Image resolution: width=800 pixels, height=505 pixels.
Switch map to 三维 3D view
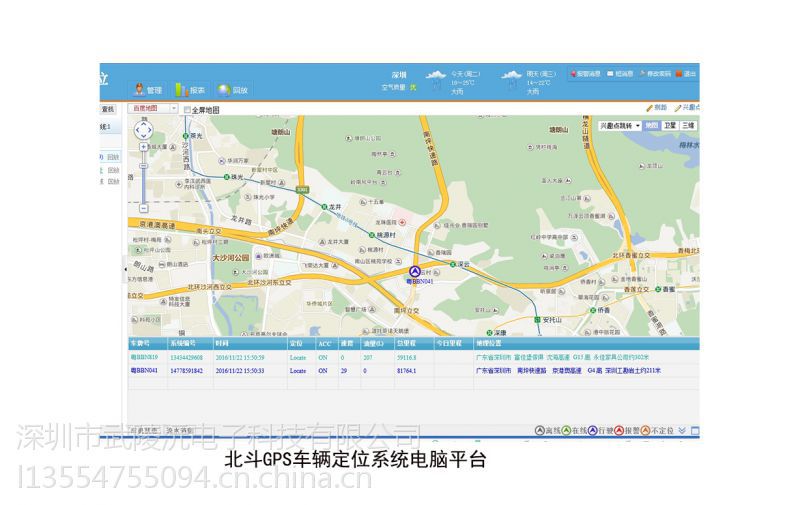[688, 125]
